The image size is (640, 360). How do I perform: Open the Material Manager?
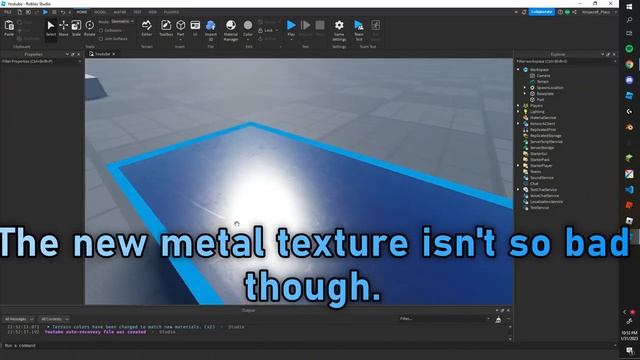pyautogui.click(x=231, y=30)
